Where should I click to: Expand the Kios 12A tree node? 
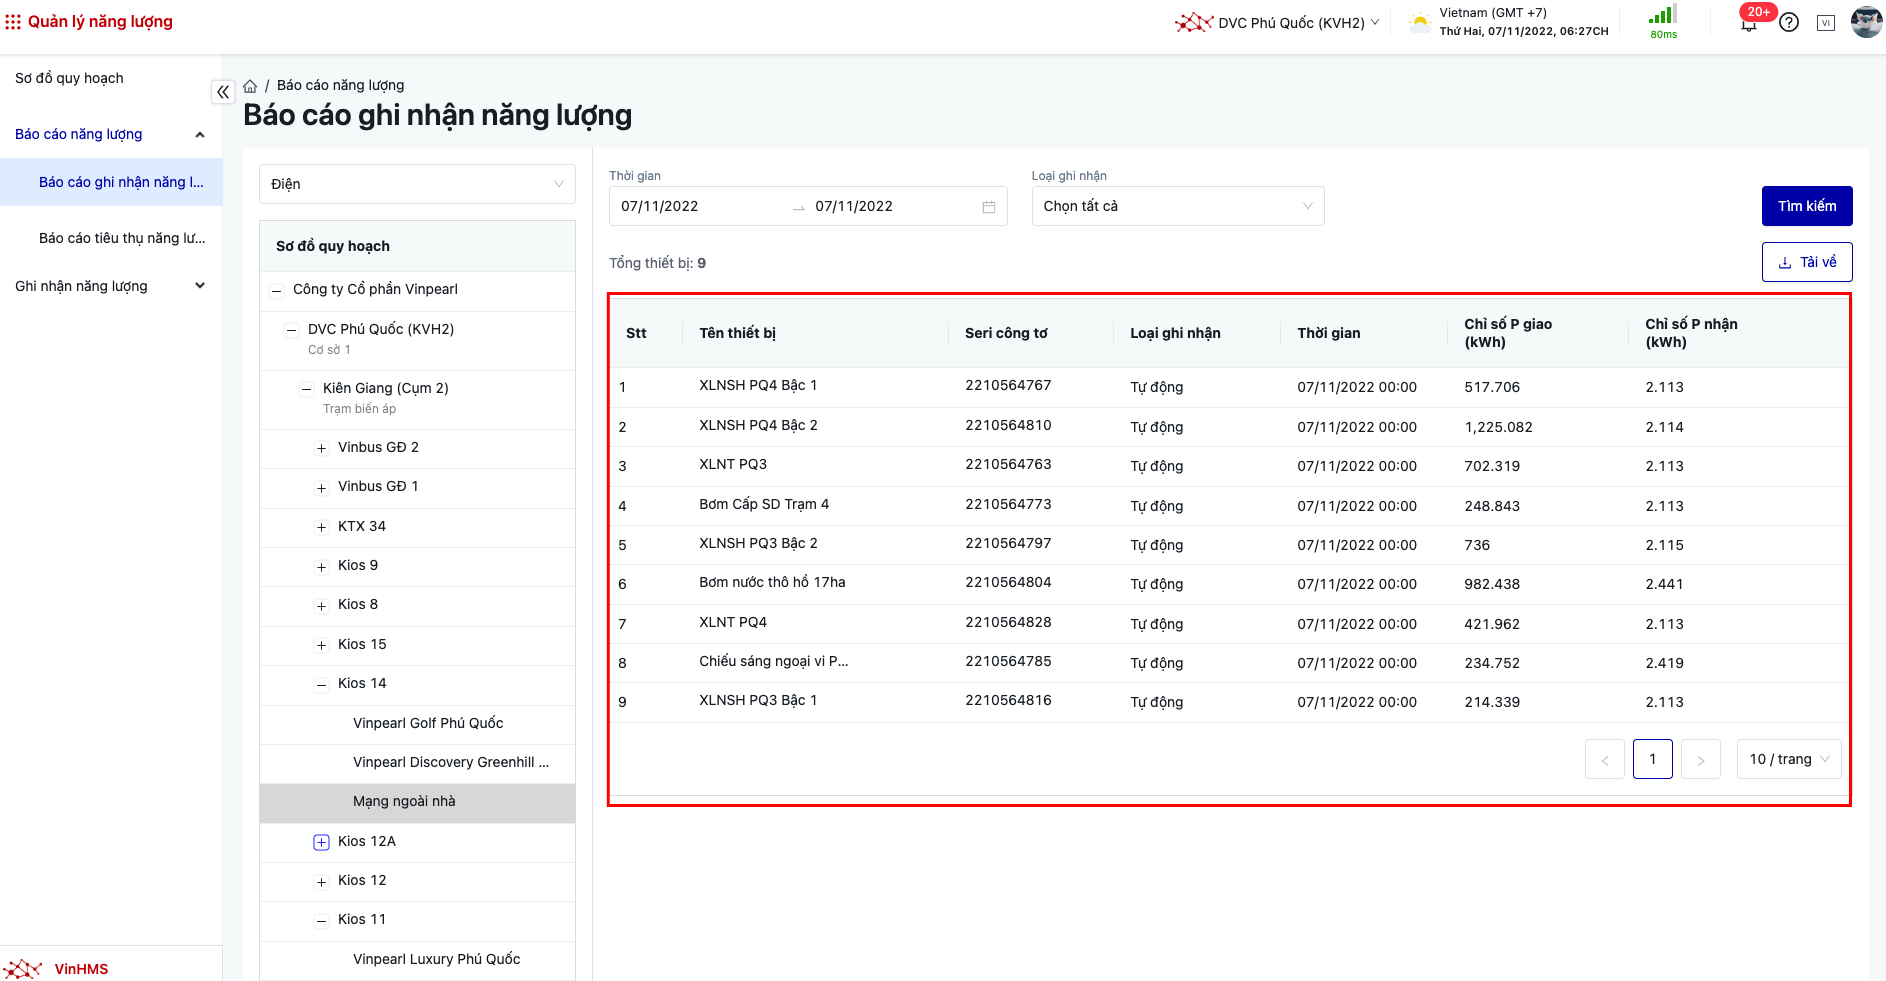point(321,842)
